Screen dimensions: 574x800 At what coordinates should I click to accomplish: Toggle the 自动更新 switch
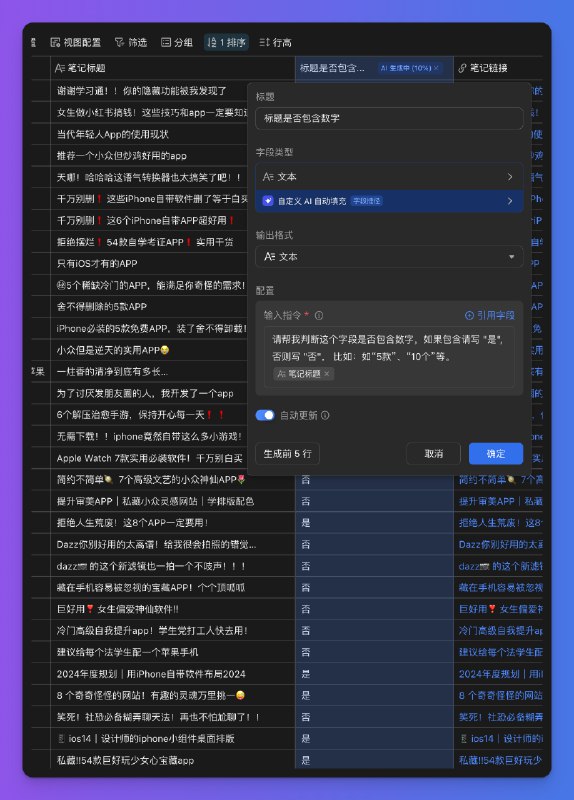265,415
